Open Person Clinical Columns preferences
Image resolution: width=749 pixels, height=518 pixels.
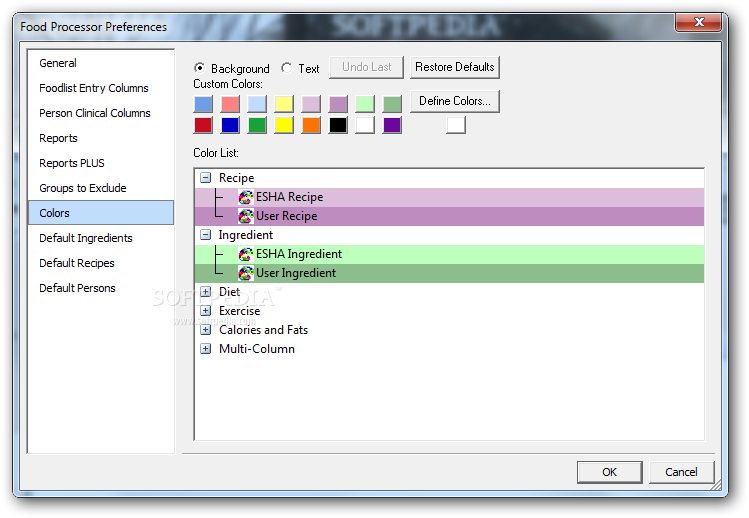(x=101, y=113)
